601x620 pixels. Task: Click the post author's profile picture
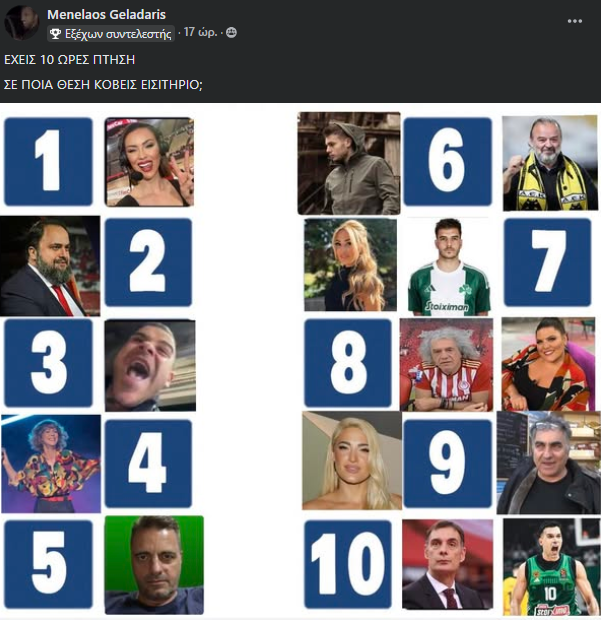point(21,23)
